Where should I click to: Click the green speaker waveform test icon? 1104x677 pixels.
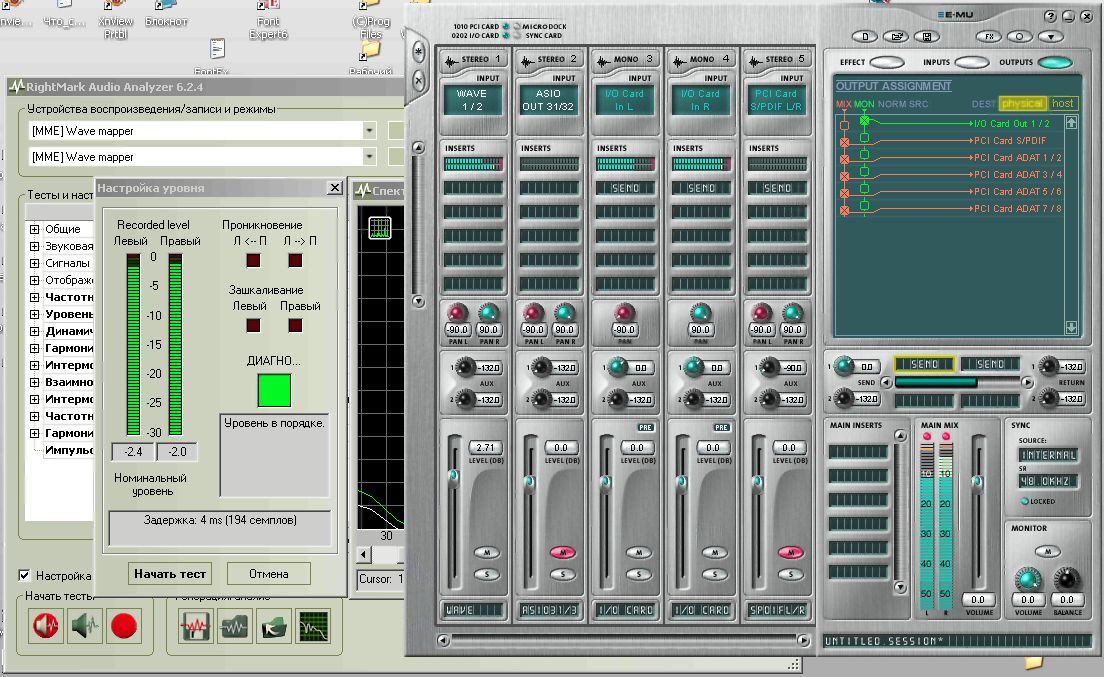coord(85,626)
